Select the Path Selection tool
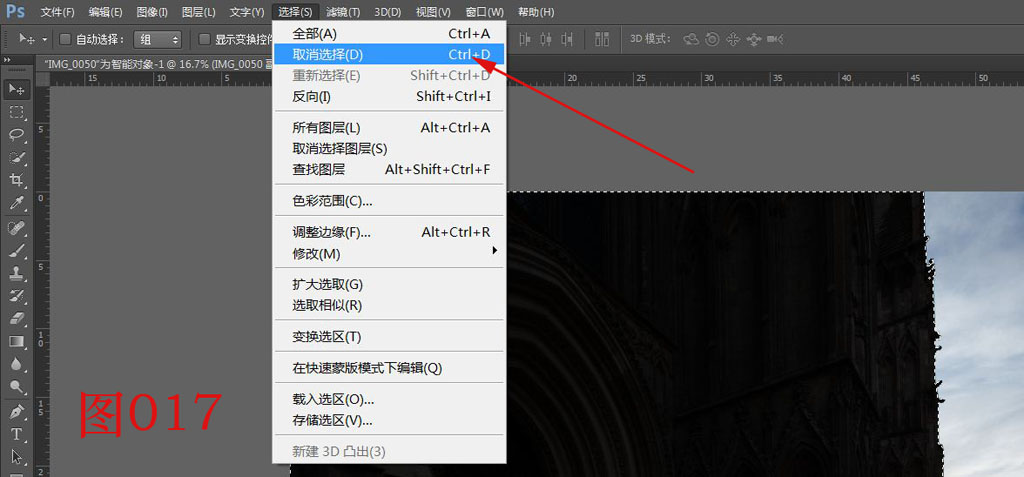This screenshot has width=1024, height=477. coord(16,457)
